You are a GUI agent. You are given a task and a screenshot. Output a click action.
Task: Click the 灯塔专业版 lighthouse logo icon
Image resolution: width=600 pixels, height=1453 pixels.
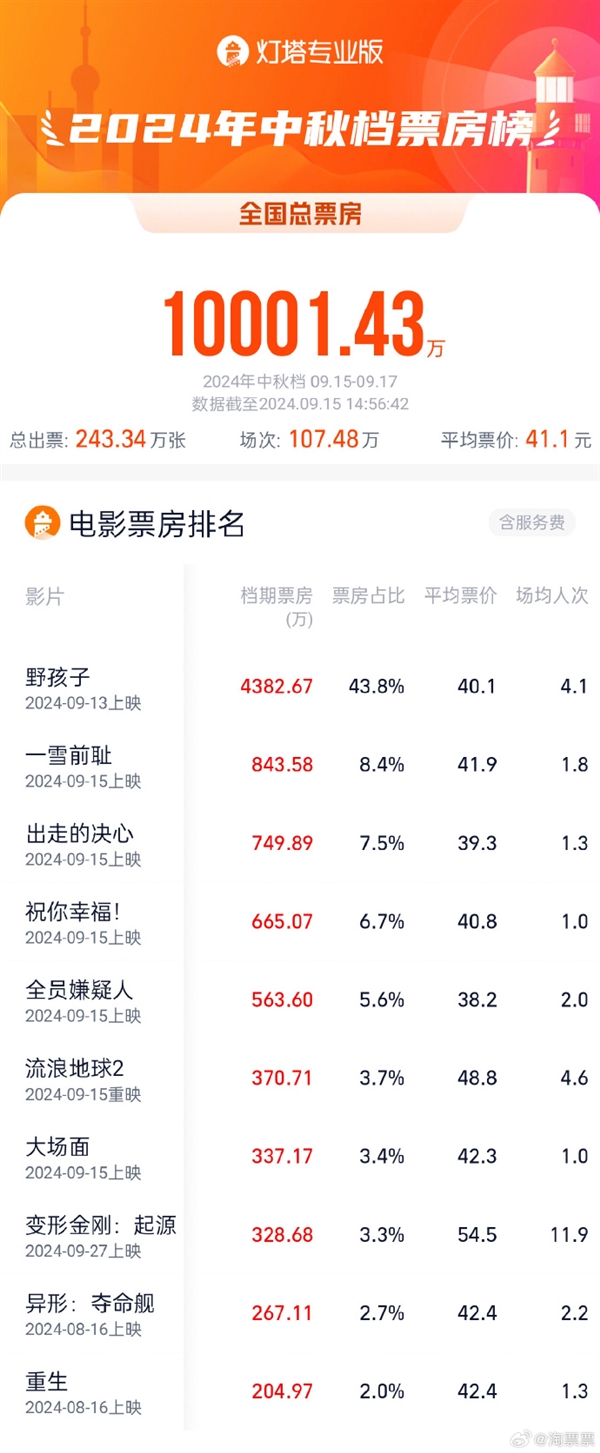pyautogui.click(x=232, y=51)
